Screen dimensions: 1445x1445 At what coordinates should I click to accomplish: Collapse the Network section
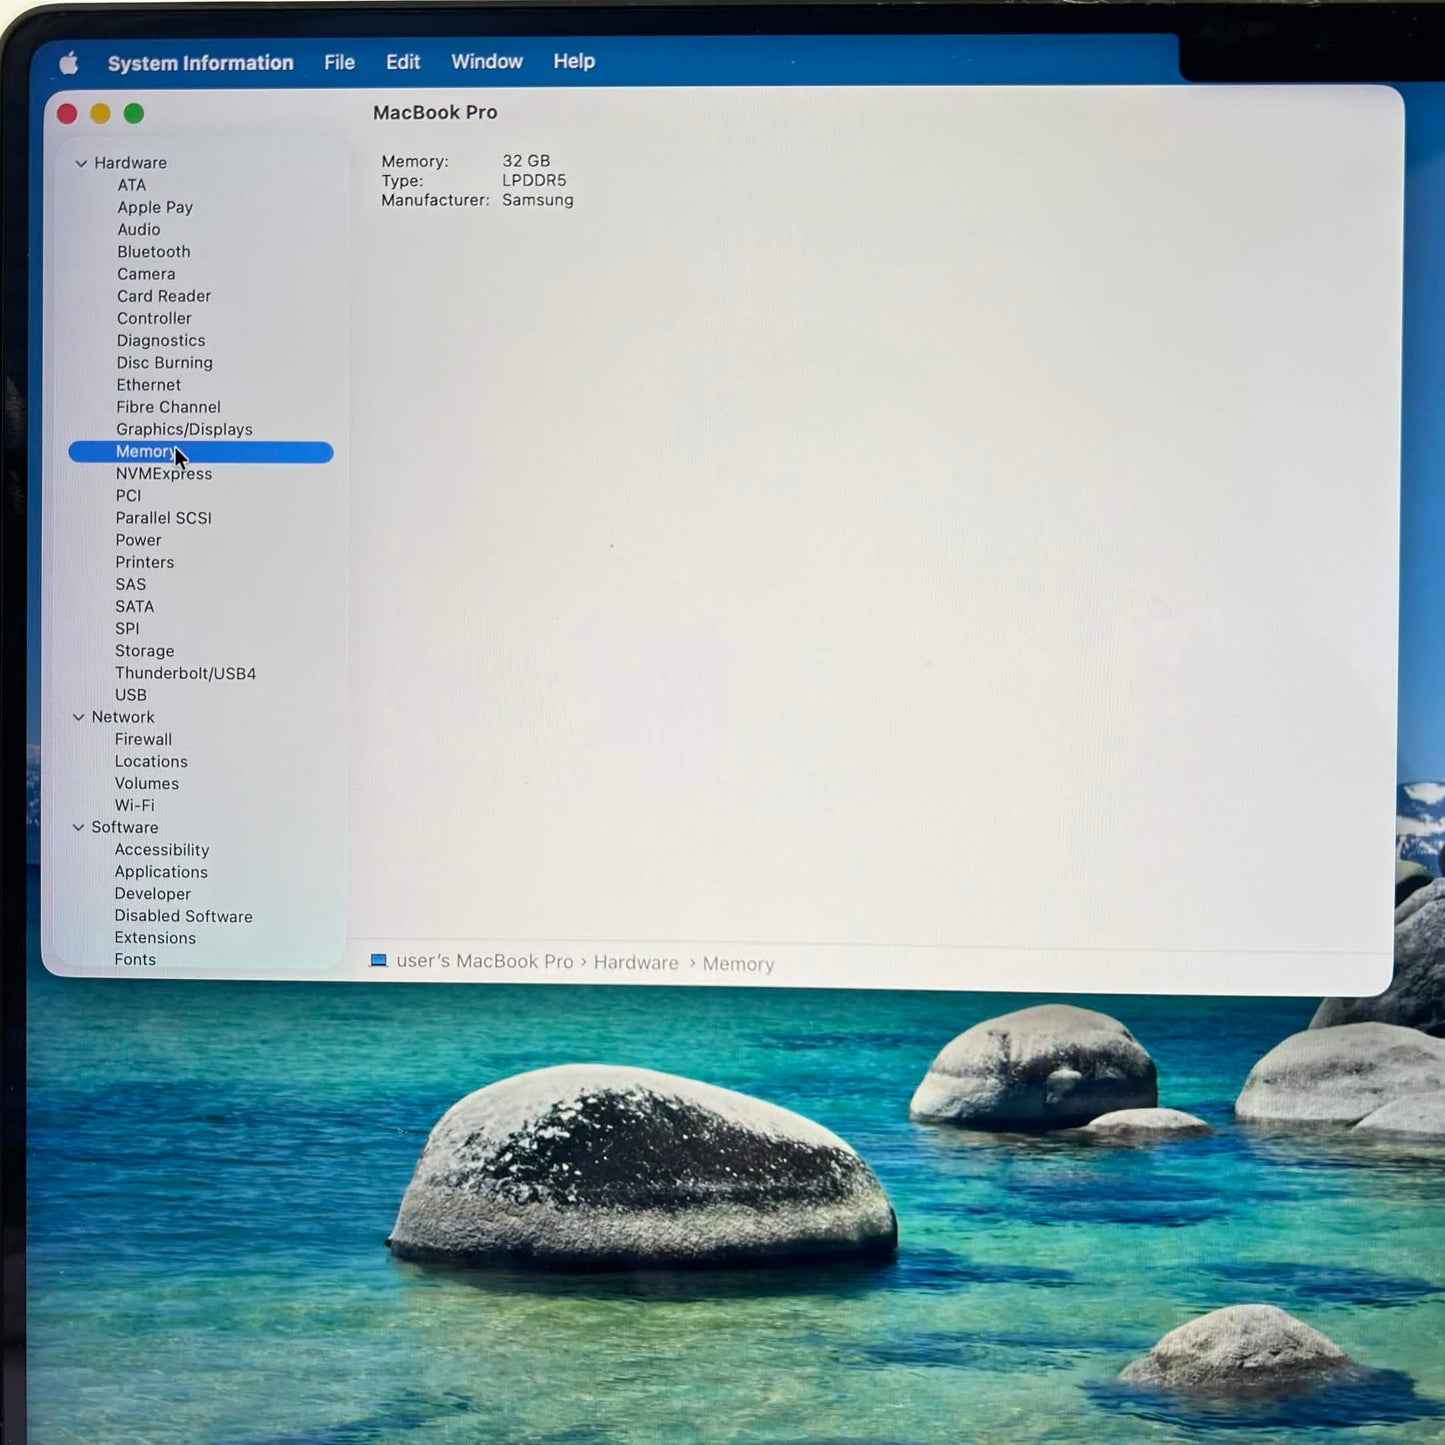click(x=78, y=717)
